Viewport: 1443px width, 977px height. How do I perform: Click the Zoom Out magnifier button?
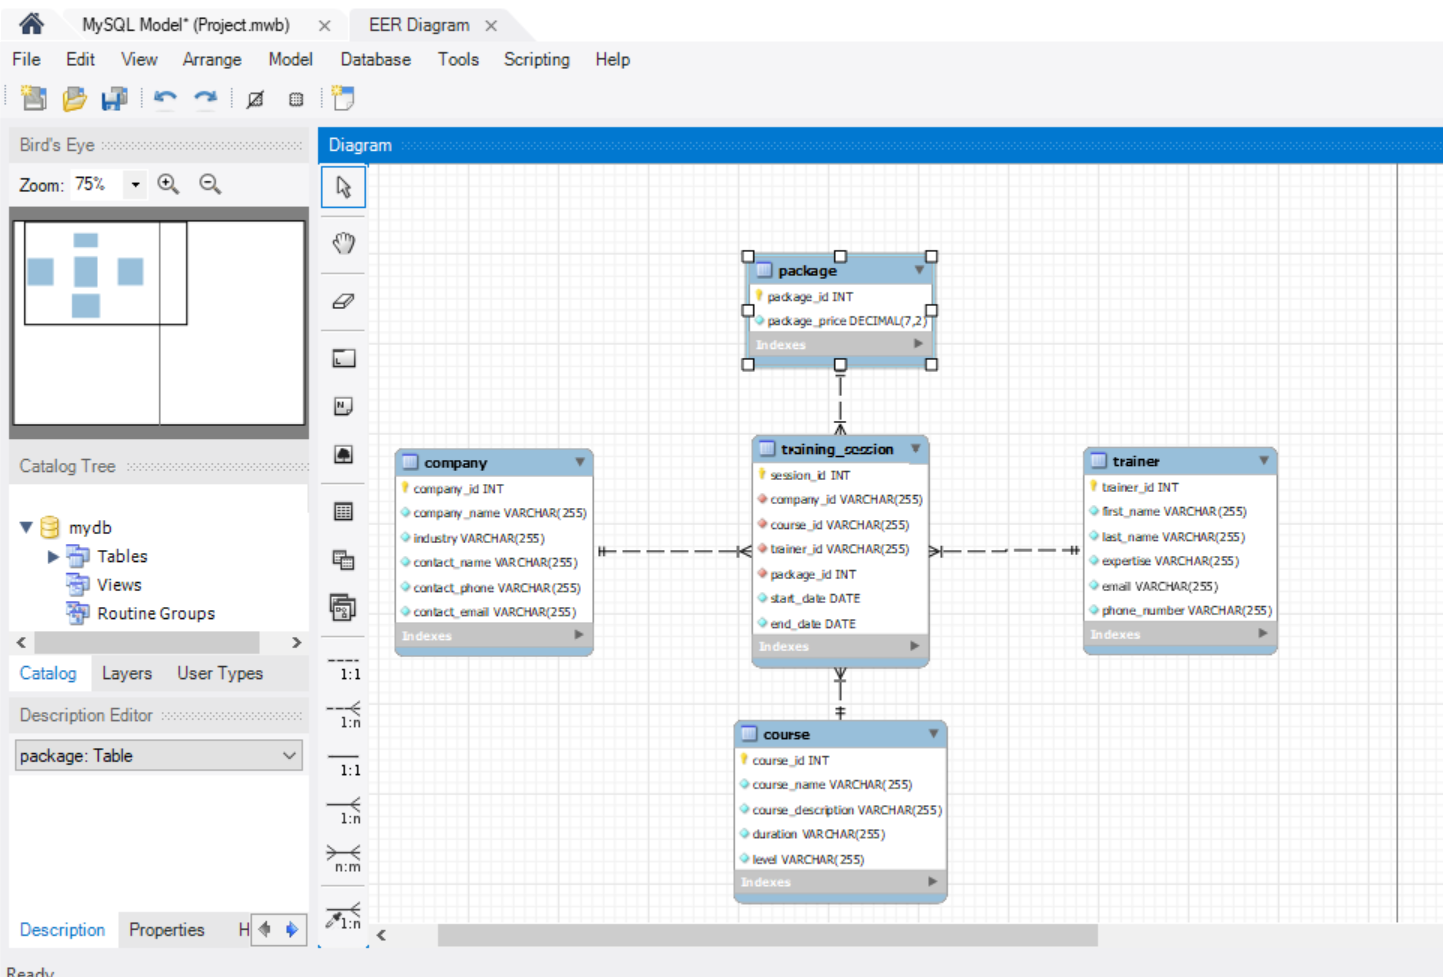(207, 184)
